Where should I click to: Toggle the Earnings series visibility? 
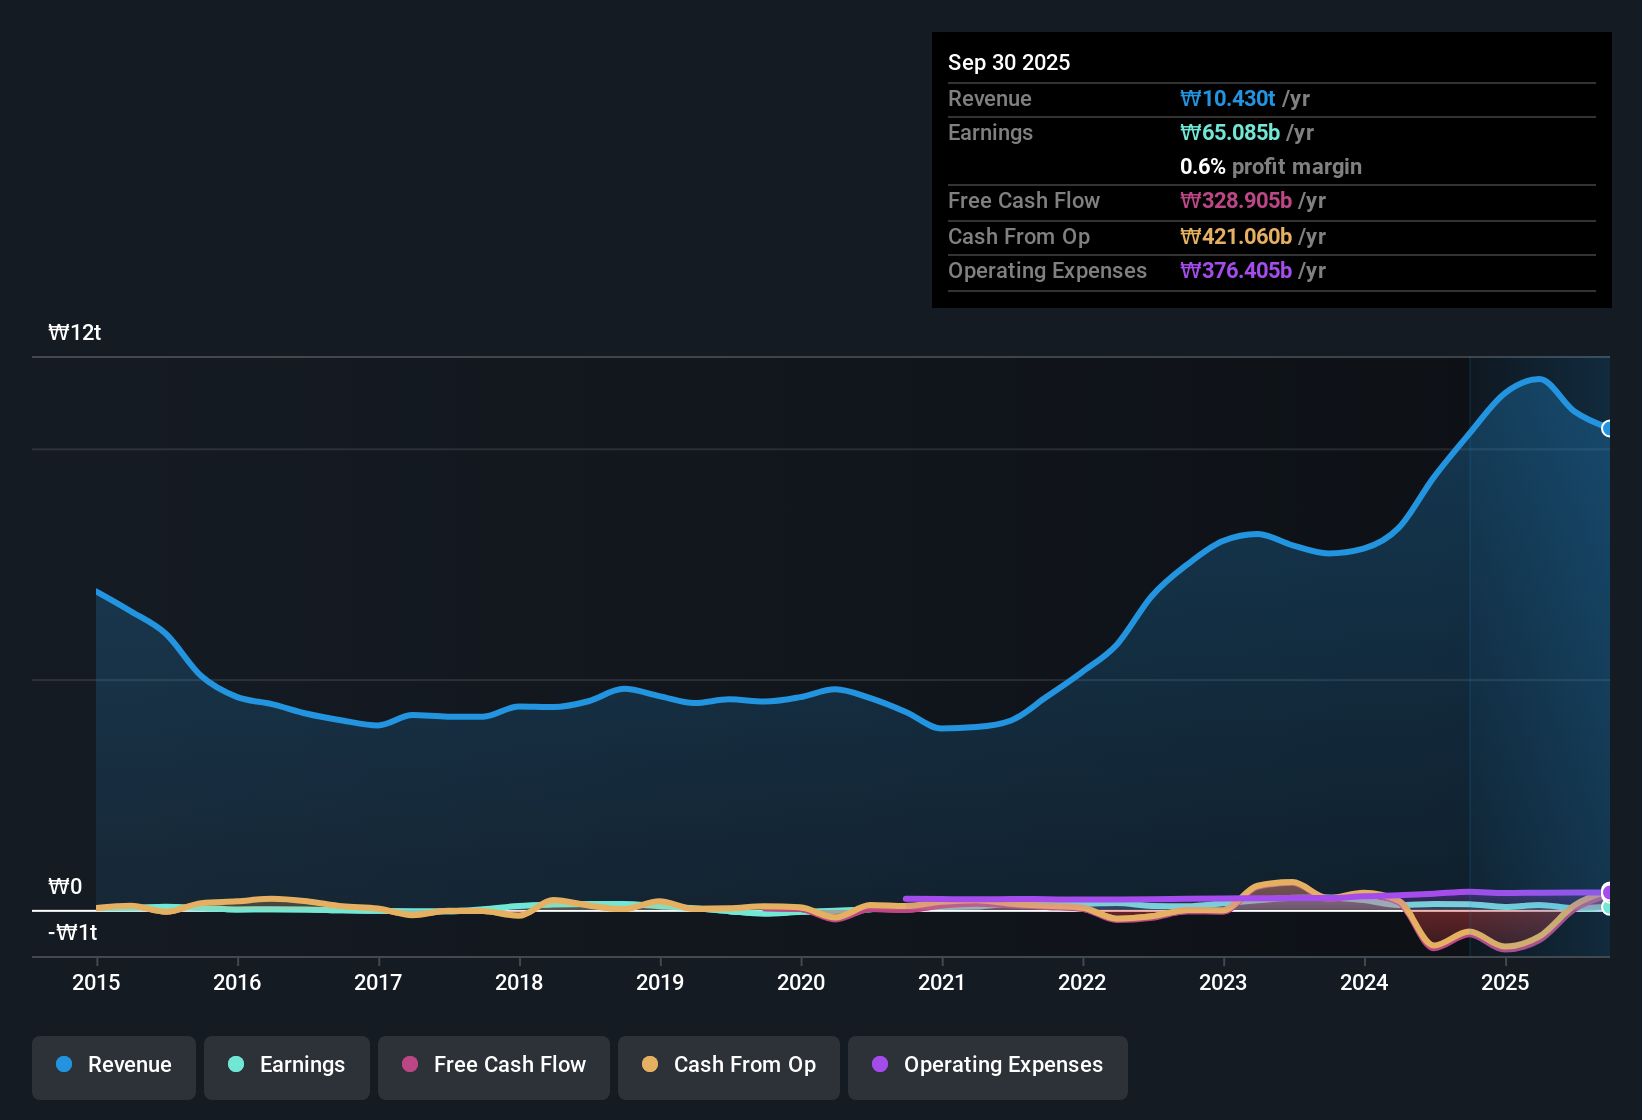click(286, 1065)
